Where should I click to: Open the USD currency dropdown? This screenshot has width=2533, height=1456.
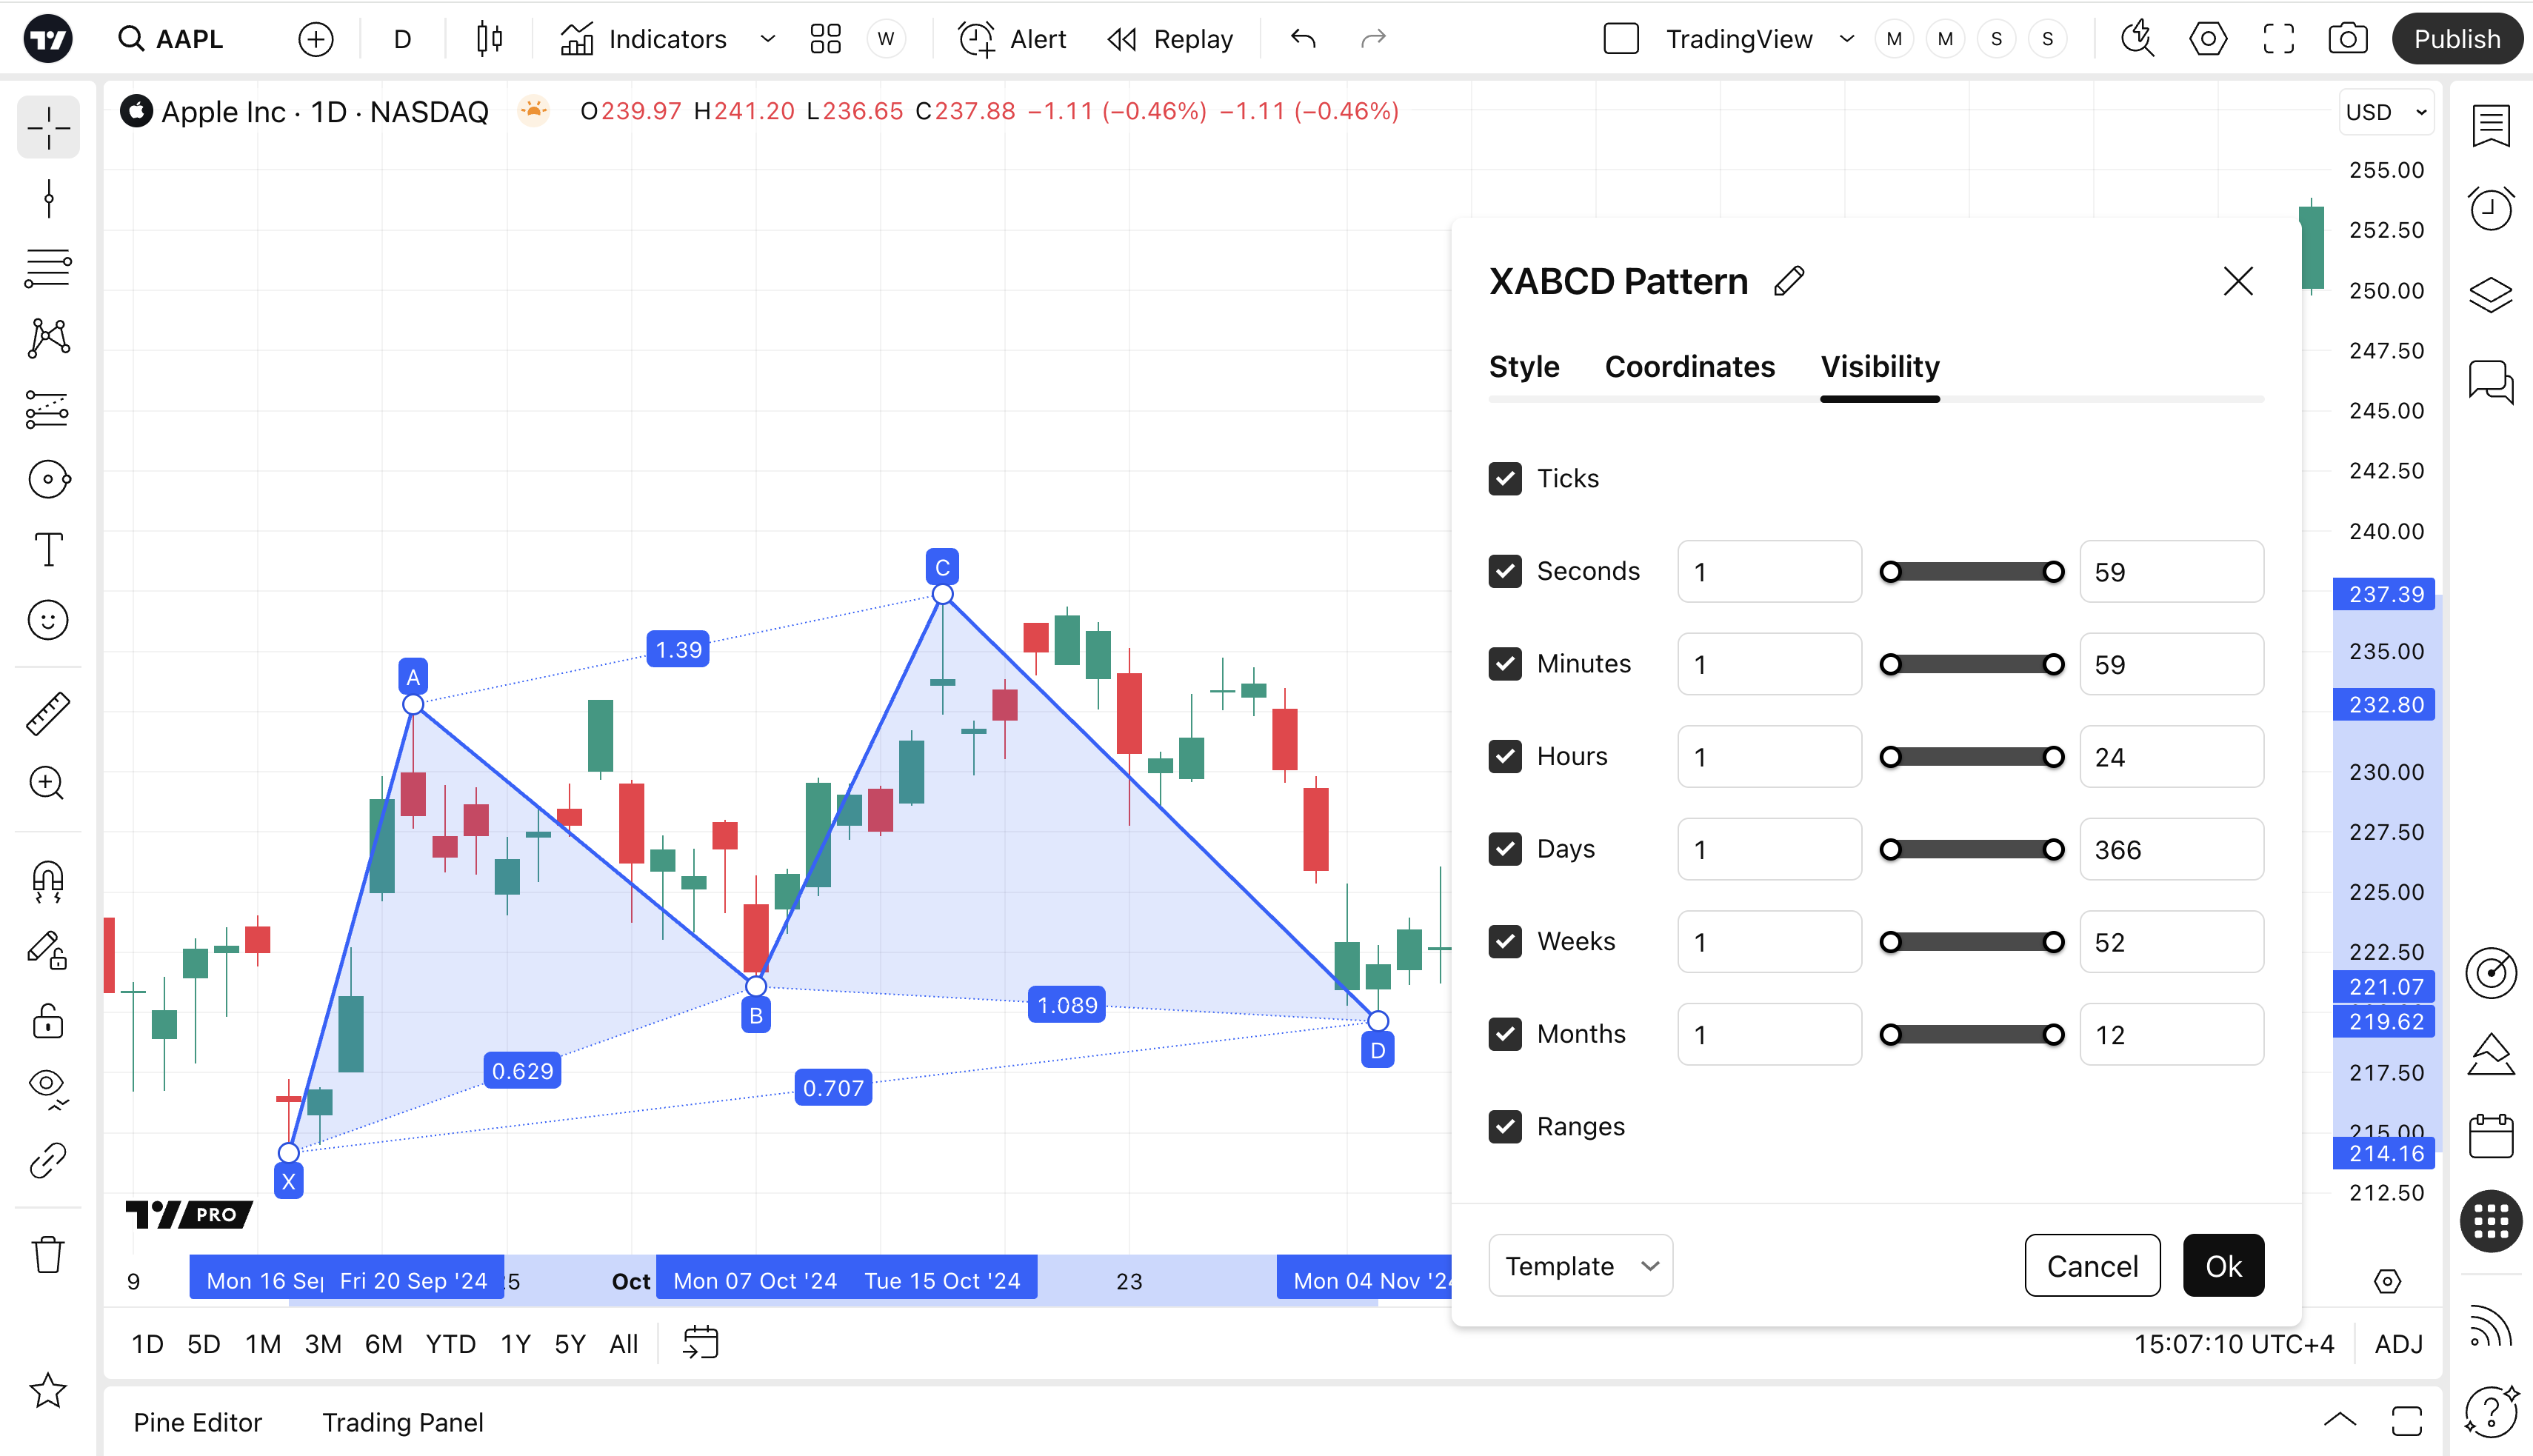tap(2386, 112)
